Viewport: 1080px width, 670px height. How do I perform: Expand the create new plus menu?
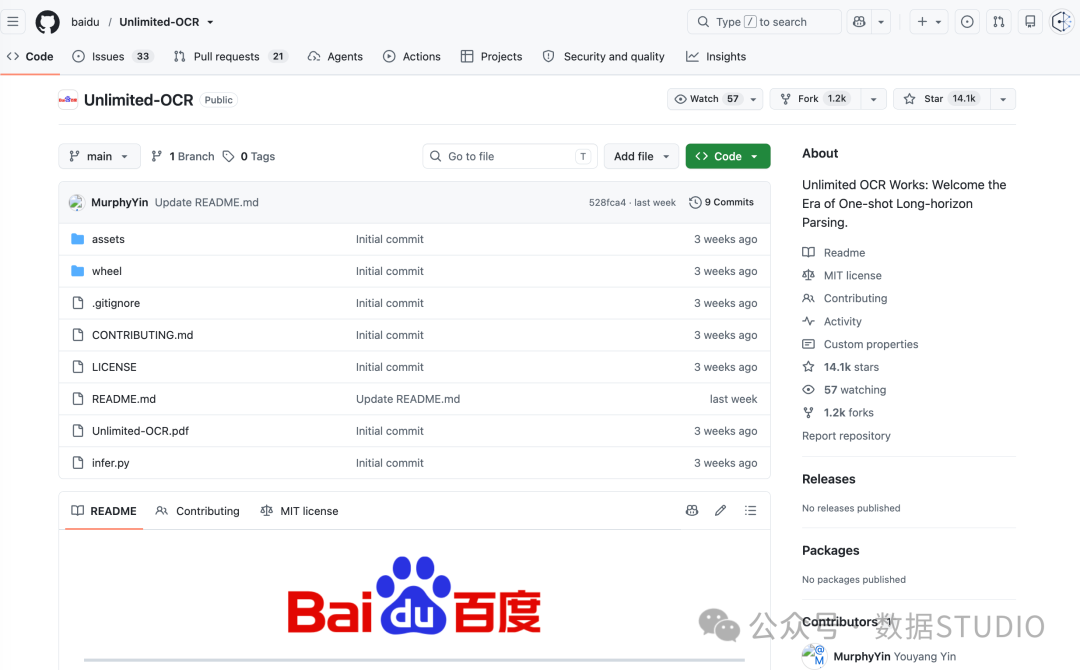(928, 22)
